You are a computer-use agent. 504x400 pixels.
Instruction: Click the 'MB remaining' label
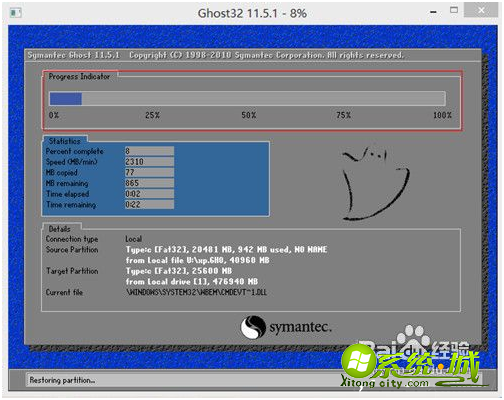point(67,183)
